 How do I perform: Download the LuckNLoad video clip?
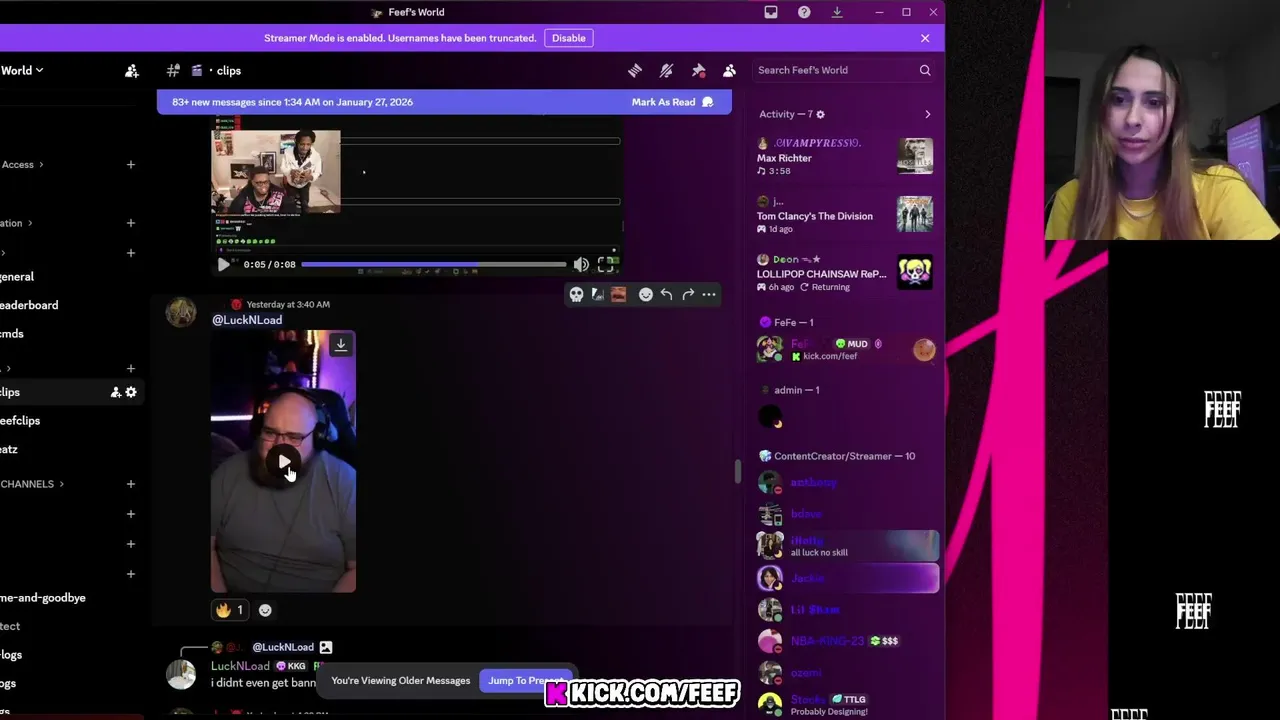pos(341,345)
